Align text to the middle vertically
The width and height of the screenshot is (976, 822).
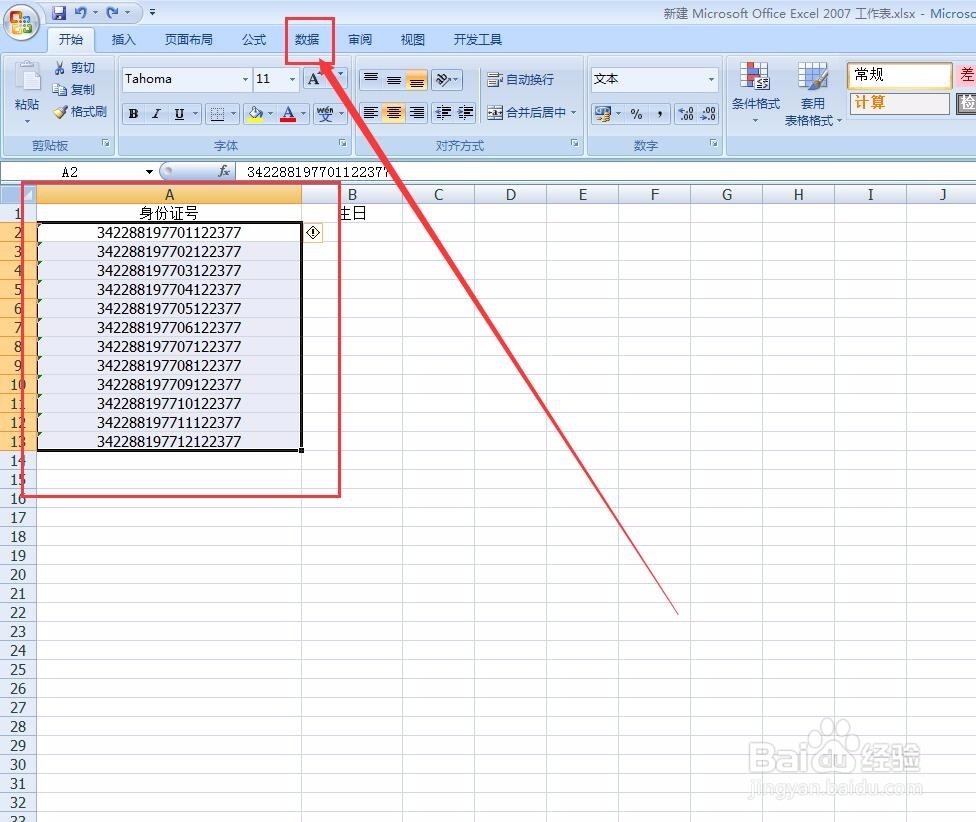click(x=394, y=80)
